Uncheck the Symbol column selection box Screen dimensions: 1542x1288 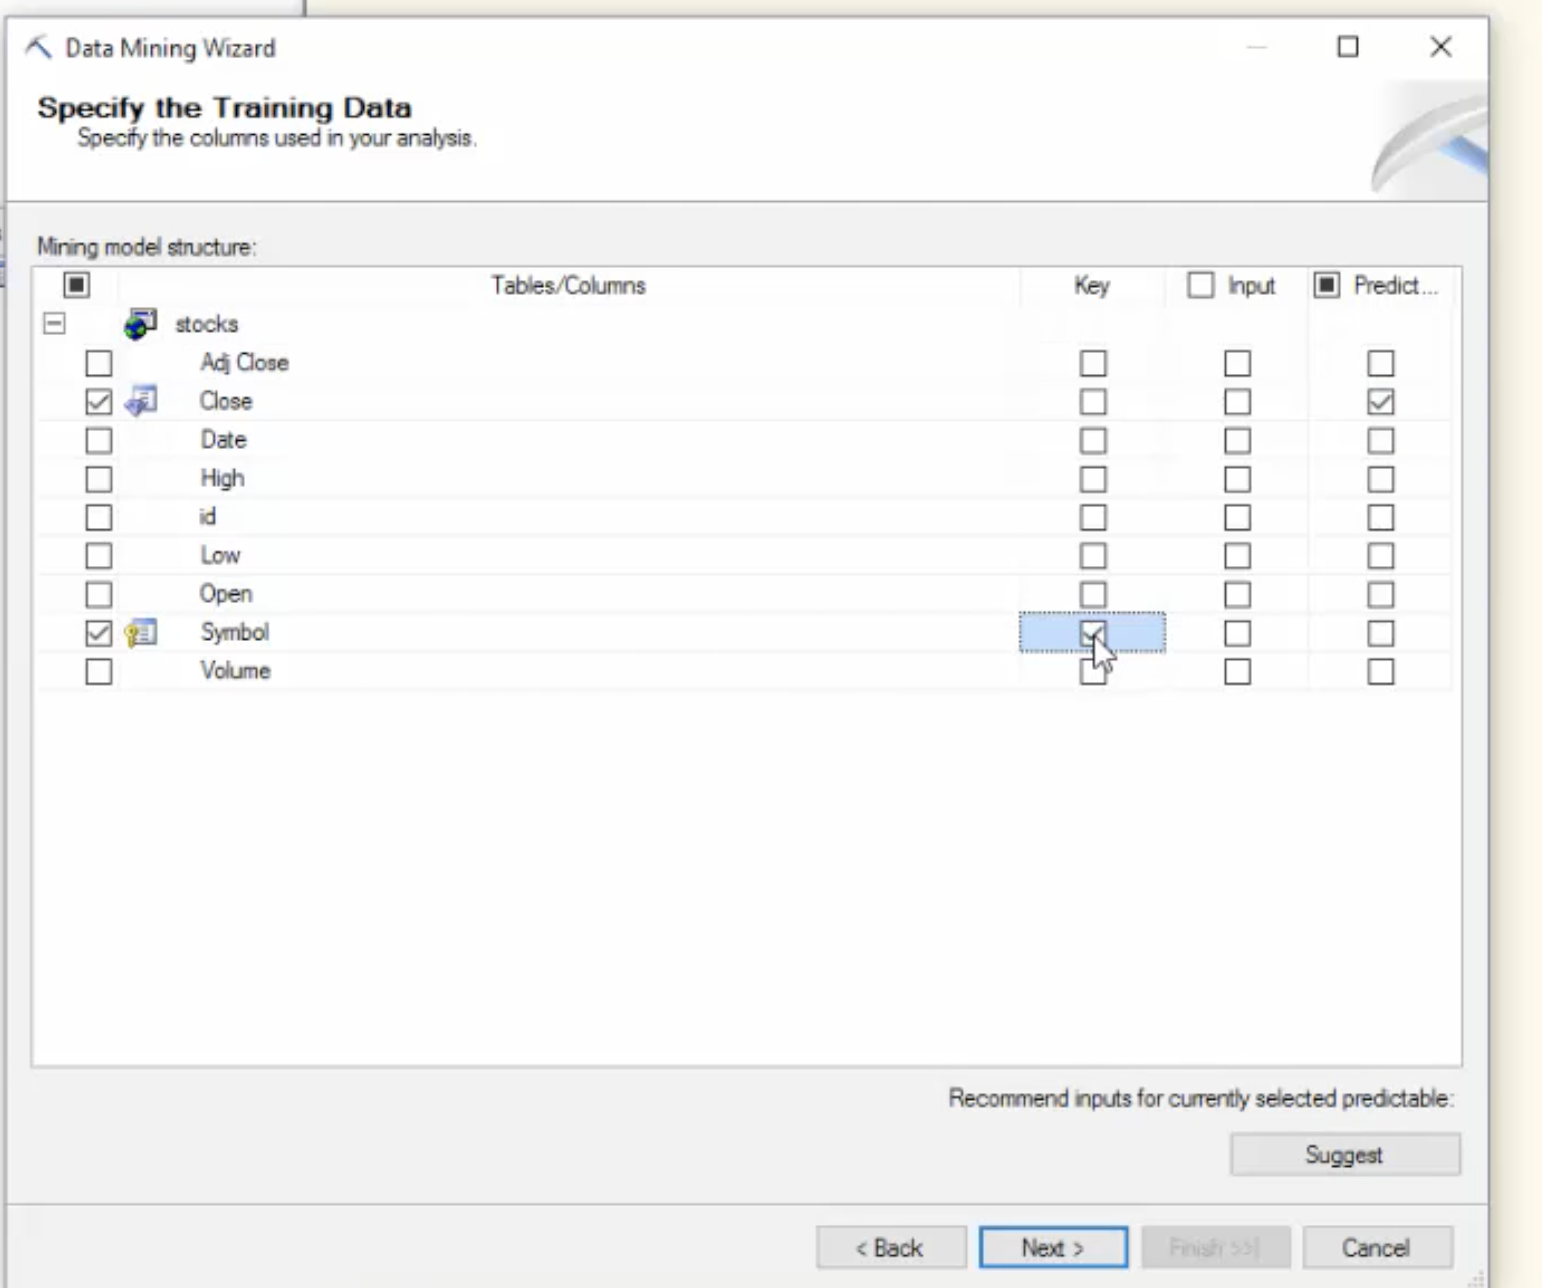(x=99, y=633)
